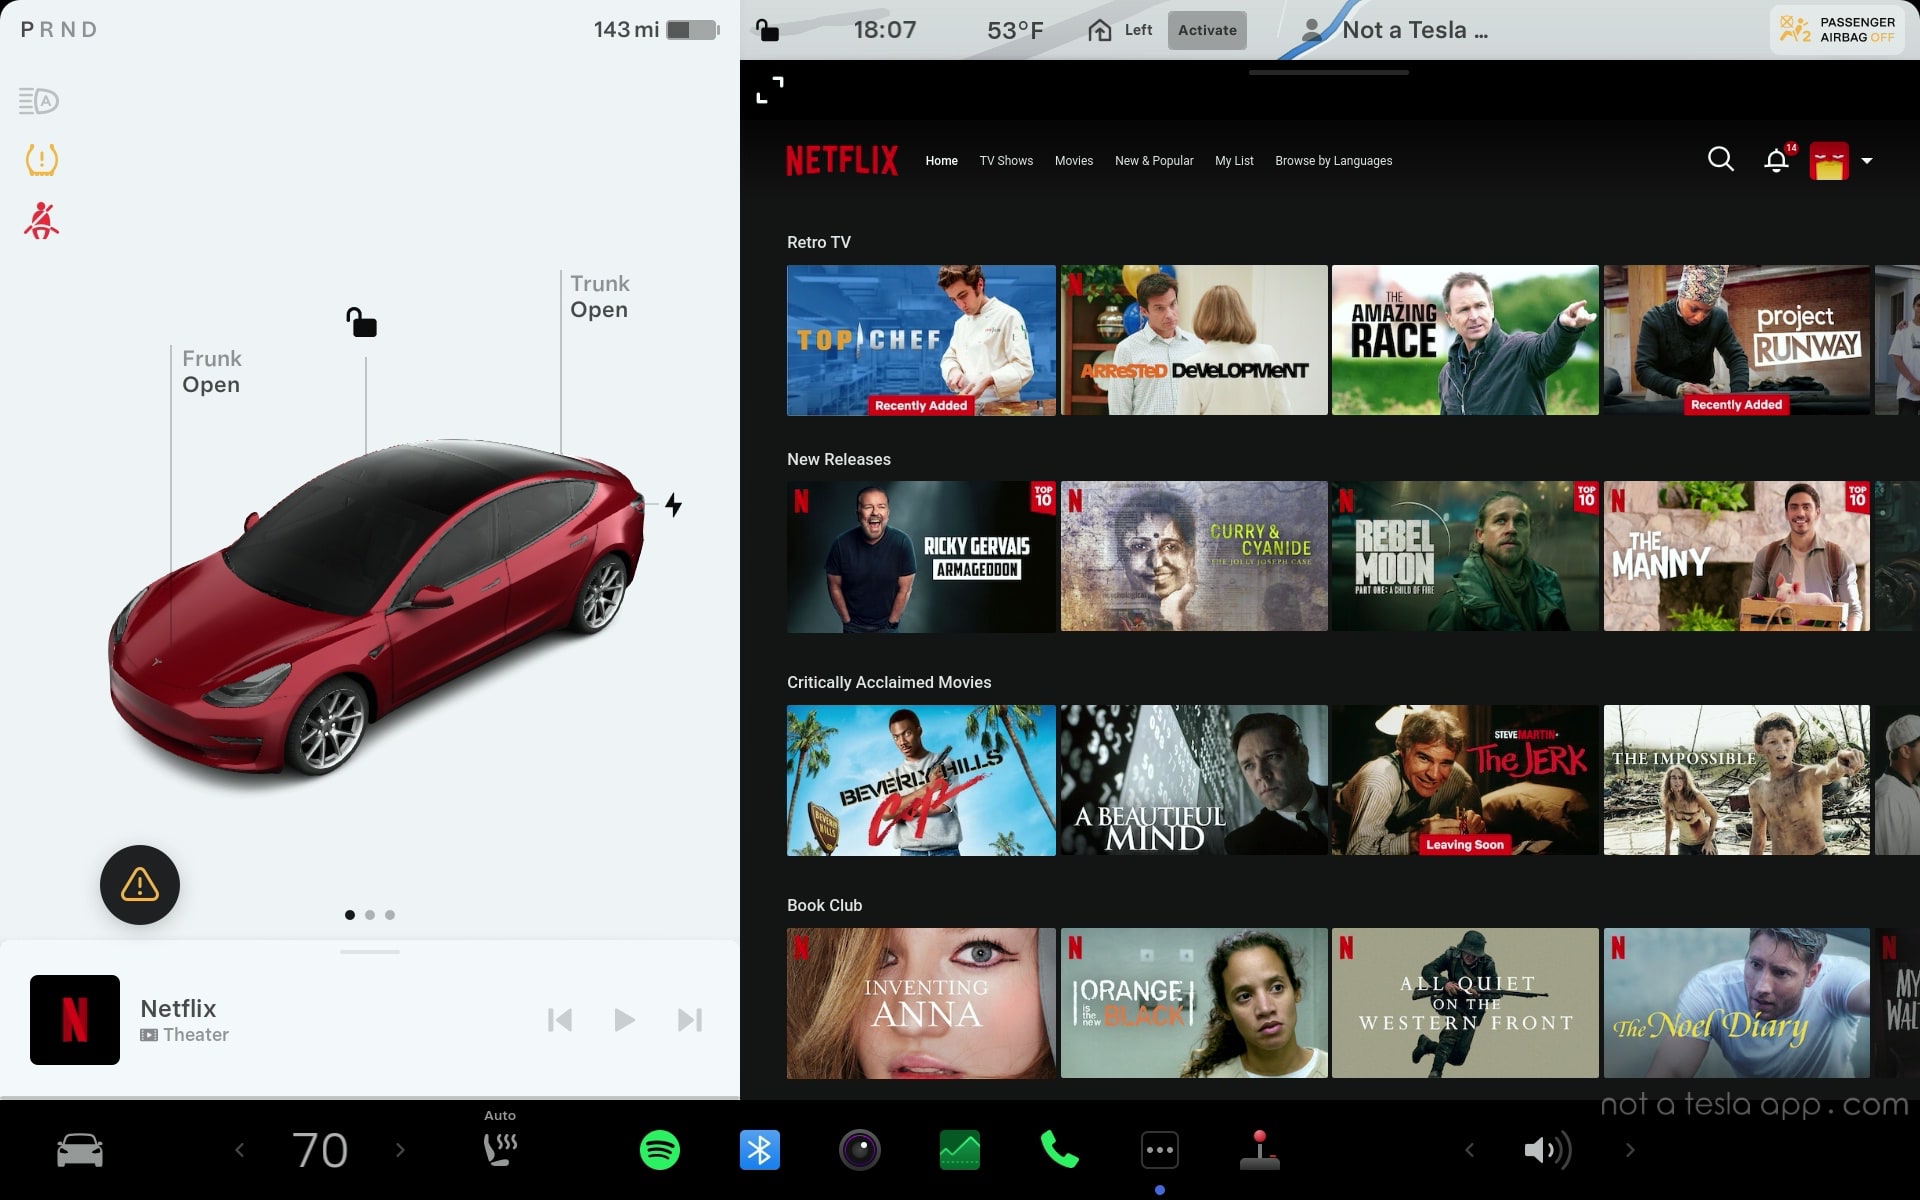Toggle trunk open indicator

[x=599, y=296]
